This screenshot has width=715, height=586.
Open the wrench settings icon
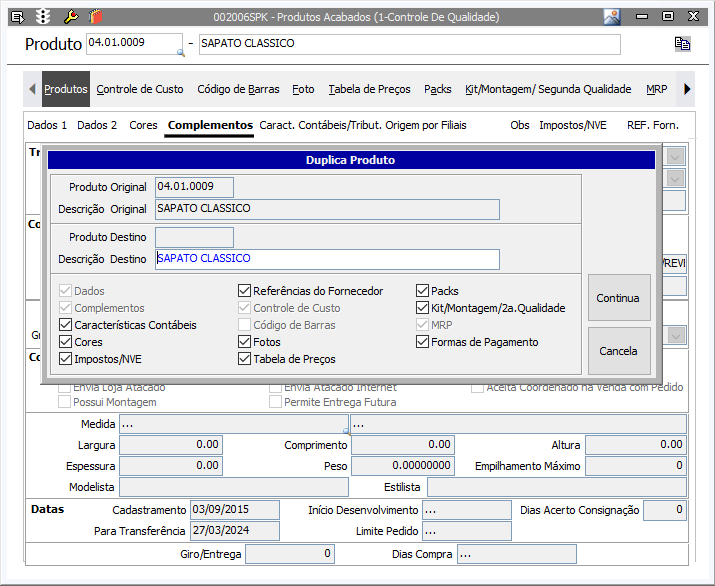tap(70, 16)
